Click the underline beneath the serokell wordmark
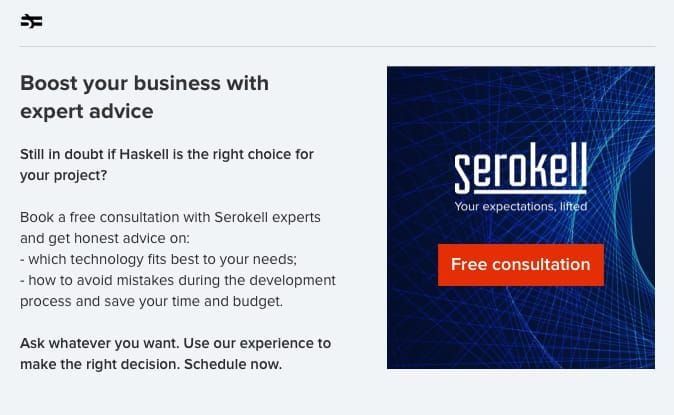The height and width of the screenshot is (415, 674). [527, 191]
